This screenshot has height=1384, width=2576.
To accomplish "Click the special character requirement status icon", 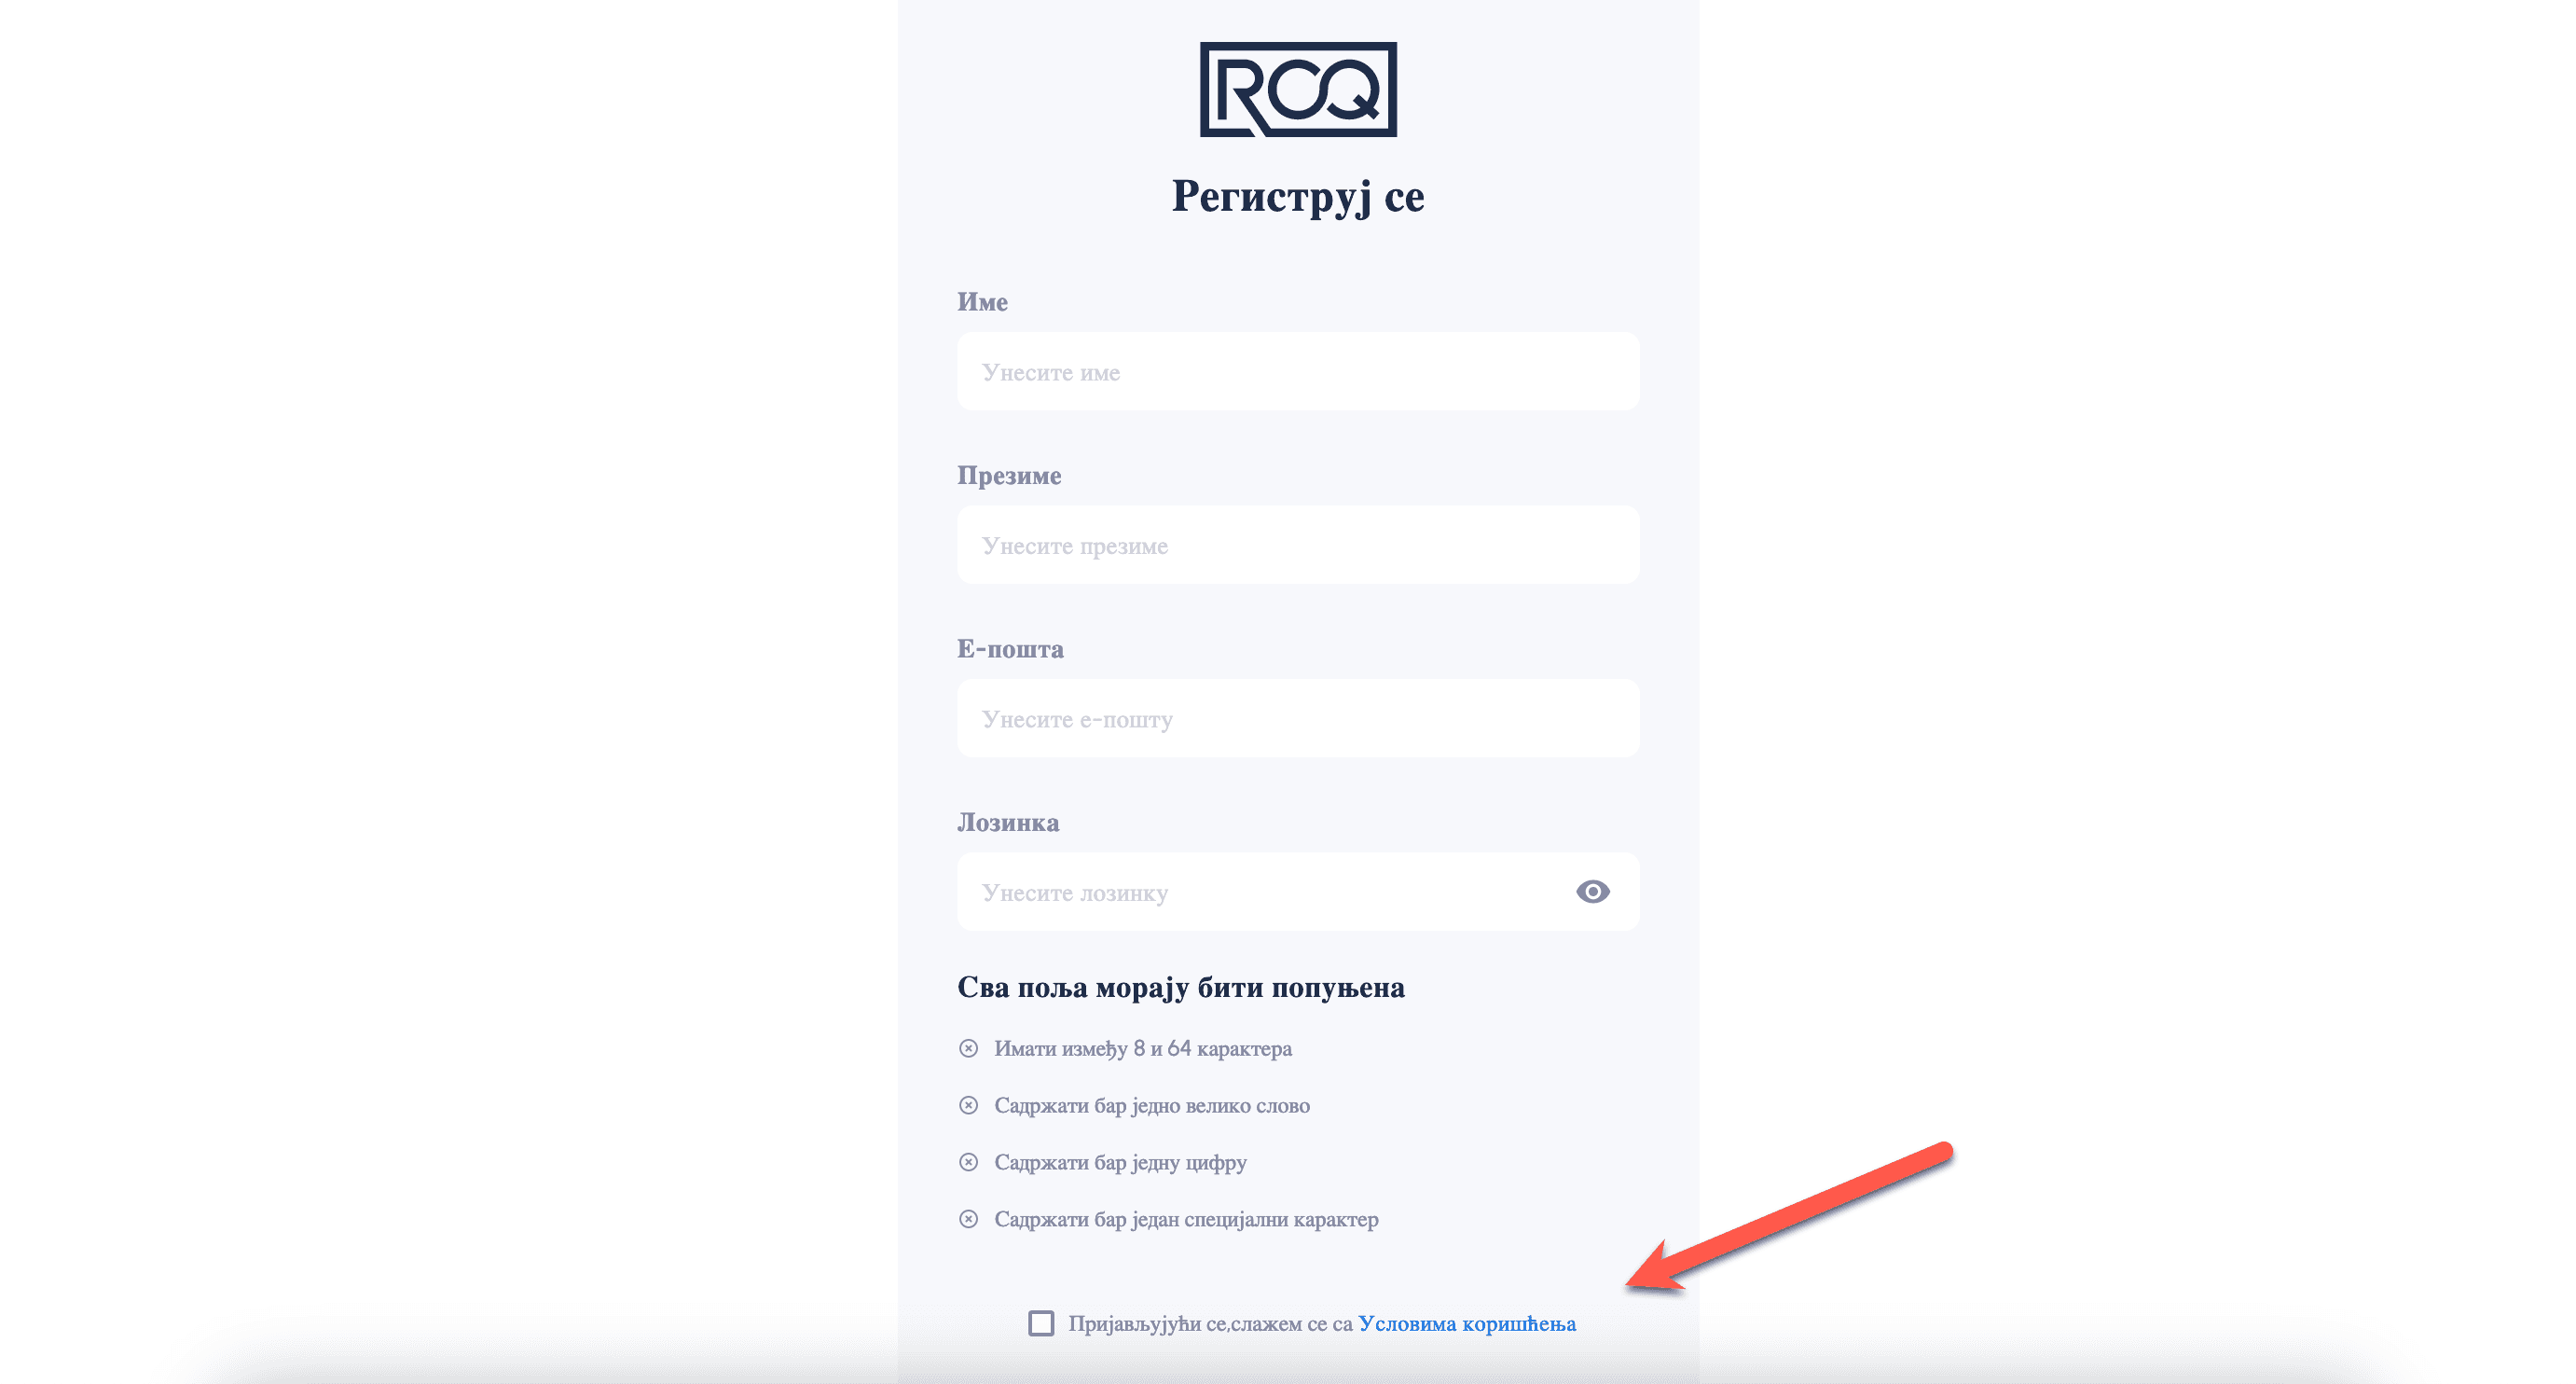I will point(966,1217).
